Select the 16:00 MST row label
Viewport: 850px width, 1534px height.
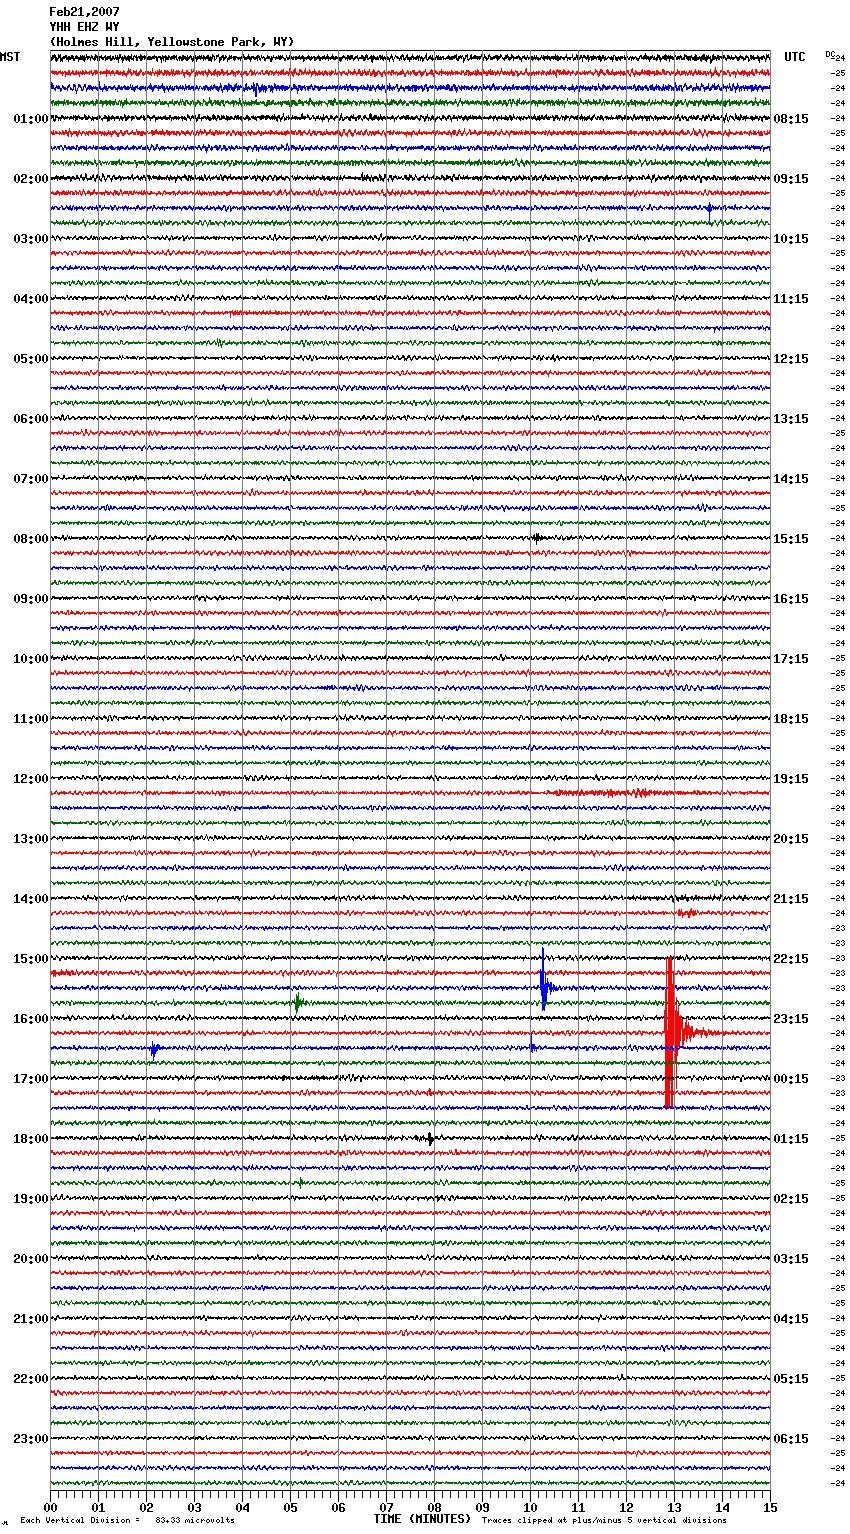(x=30, y=1019)
